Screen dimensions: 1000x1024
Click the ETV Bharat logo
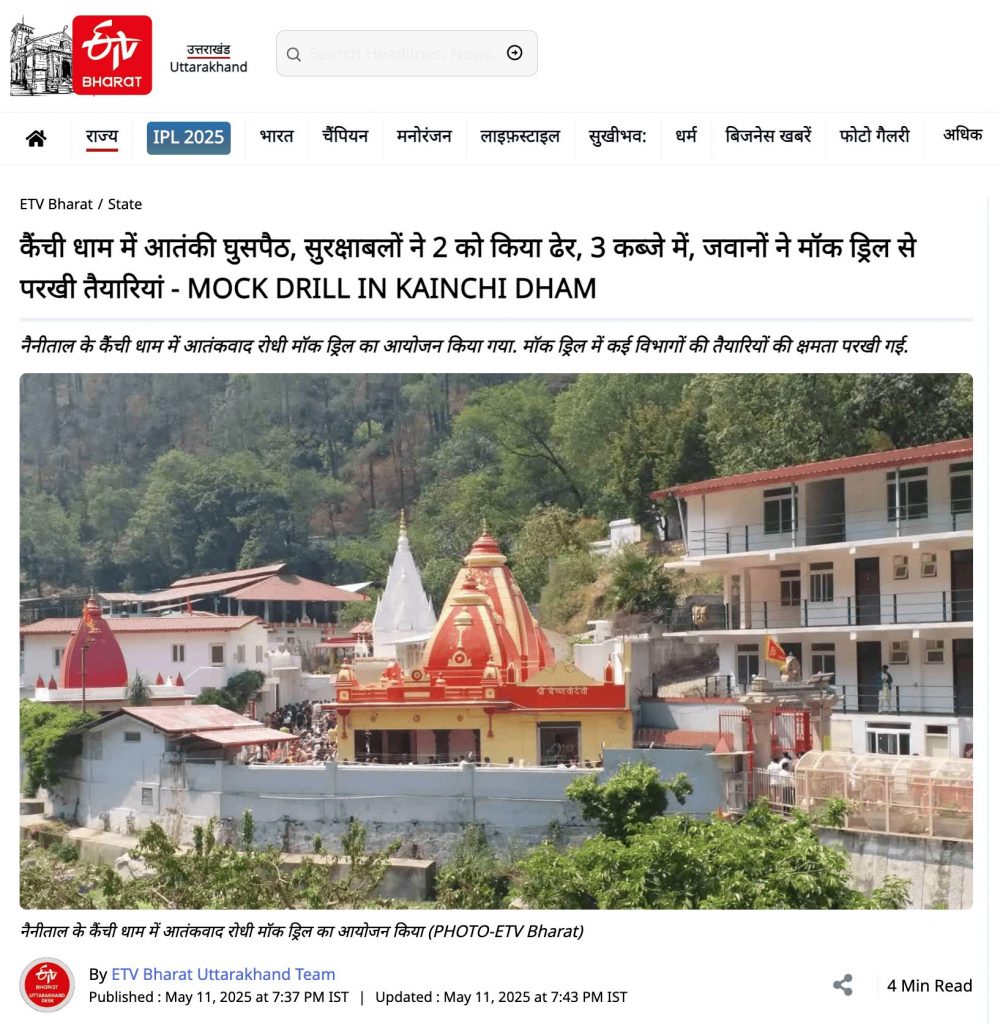pyautogui.click(x=112, y=56)
